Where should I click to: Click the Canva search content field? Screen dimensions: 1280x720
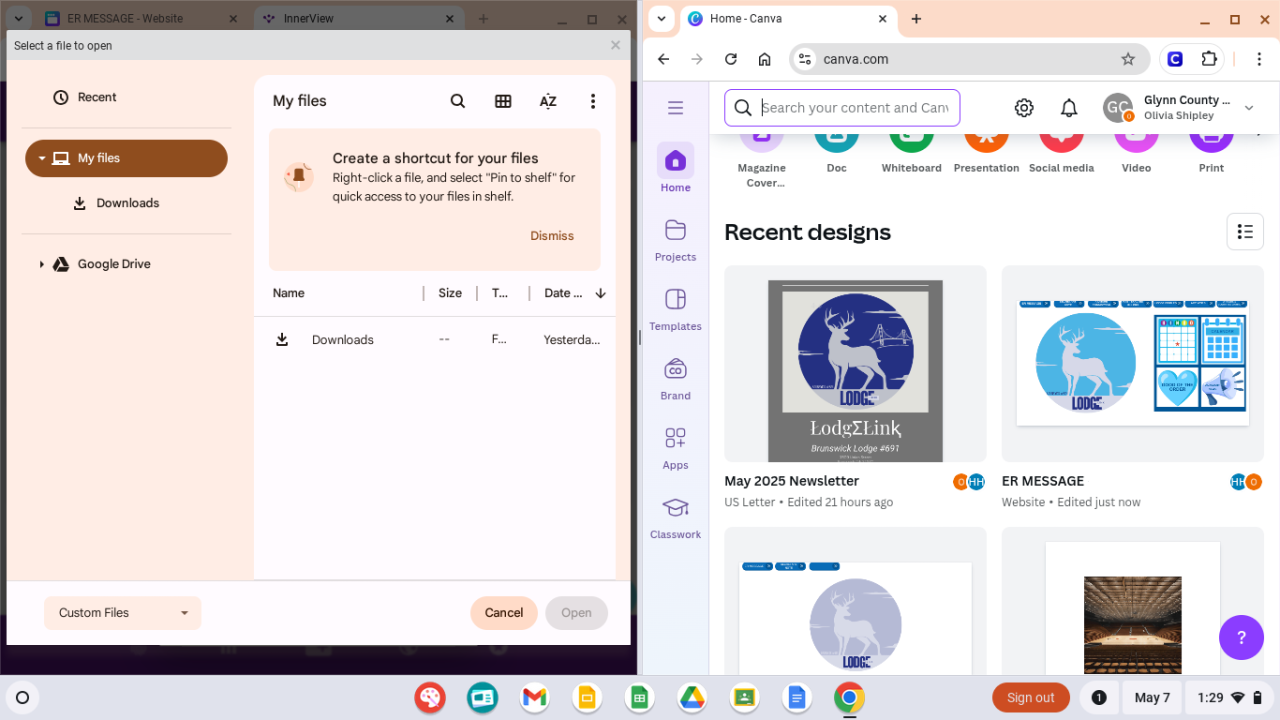click(842, 108)
